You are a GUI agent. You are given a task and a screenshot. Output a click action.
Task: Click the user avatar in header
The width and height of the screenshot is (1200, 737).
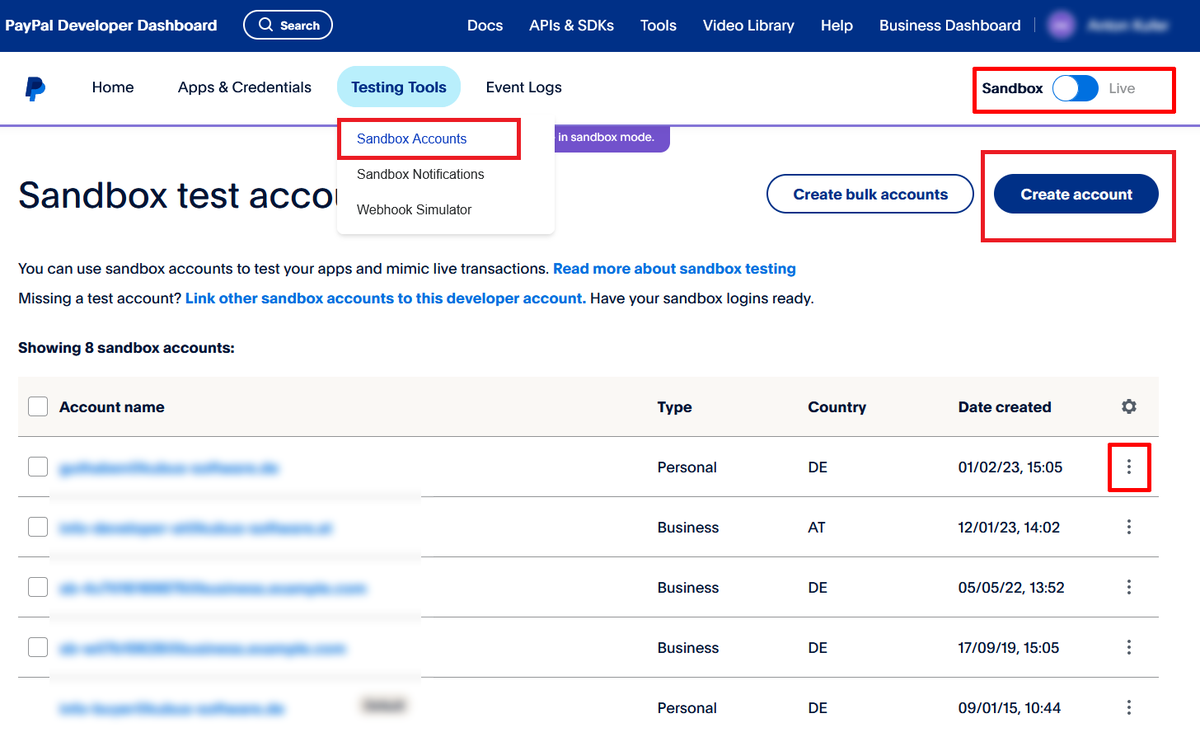pyautogui.click(x=1061, y=25)
